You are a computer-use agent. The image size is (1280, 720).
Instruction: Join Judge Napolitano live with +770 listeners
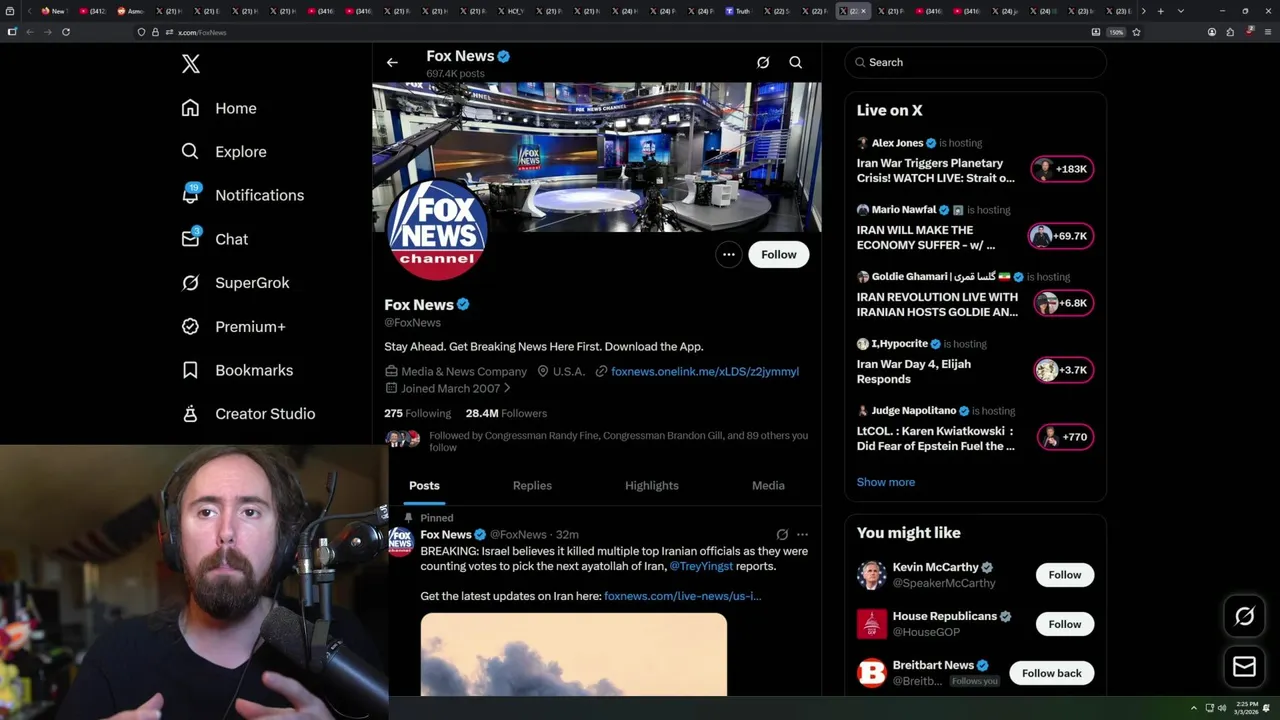click(x=1066, y=437)
